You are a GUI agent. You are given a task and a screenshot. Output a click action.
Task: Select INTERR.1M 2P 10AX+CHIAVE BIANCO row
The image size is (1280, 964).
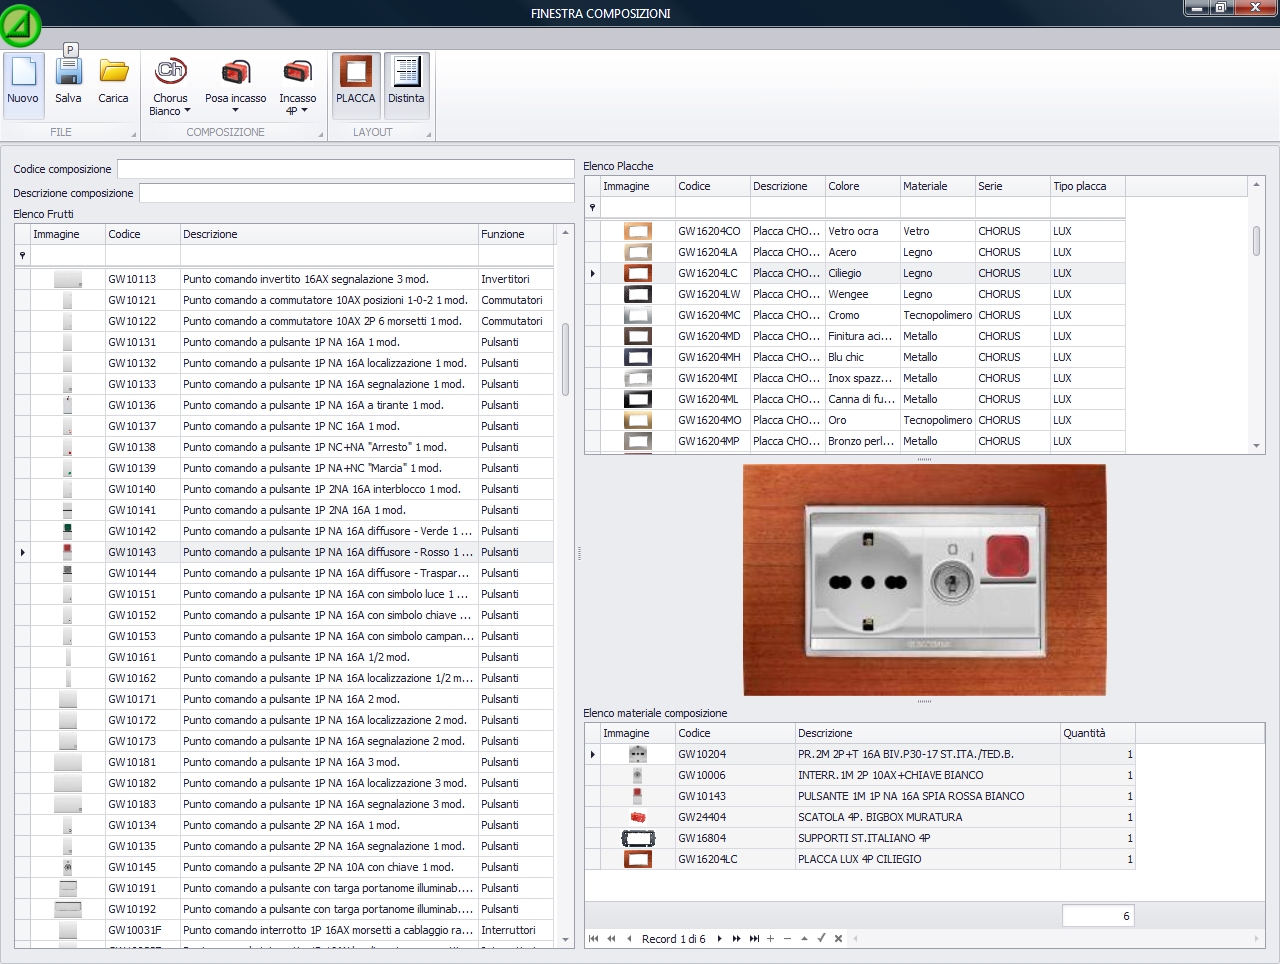[860, 775]
